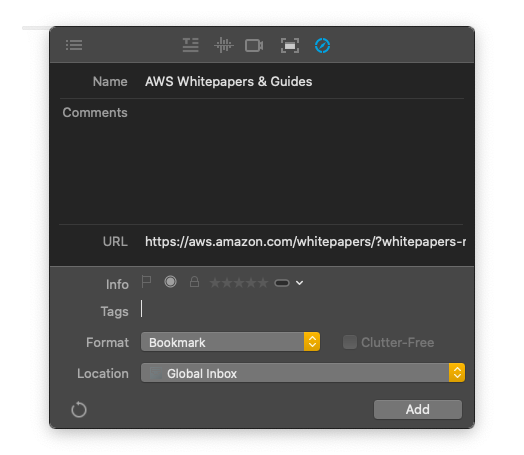
Task: Toggle the lock icon in Info row
Action: click(x=194, y=282)
